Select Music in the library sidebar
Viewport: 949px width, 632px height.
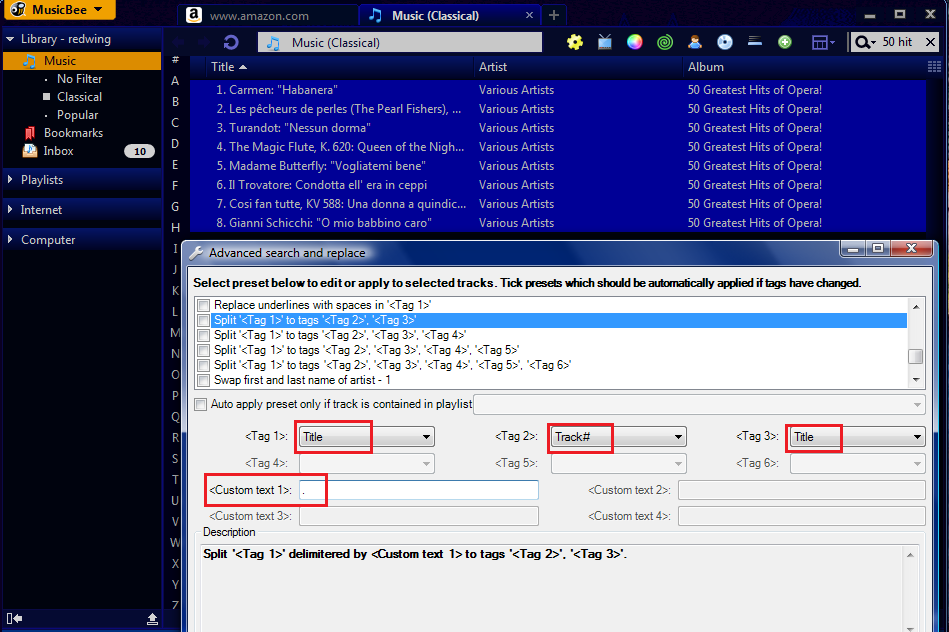[82, 61]
